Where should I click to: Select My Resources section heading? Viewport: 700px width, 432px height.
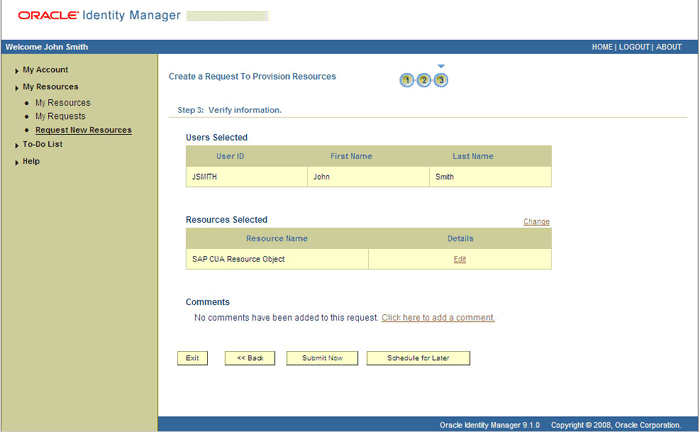(50, 87)
